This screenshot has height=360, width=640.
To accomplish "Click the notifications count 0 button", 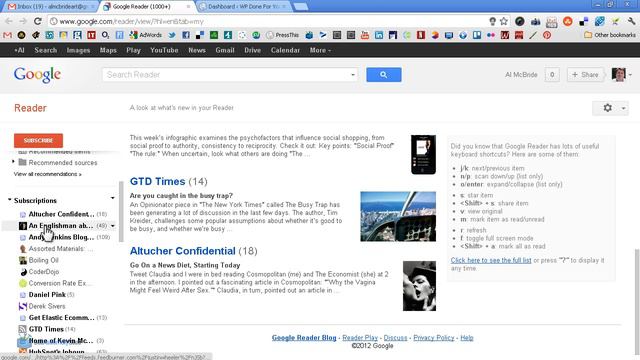I will [552, 75].
